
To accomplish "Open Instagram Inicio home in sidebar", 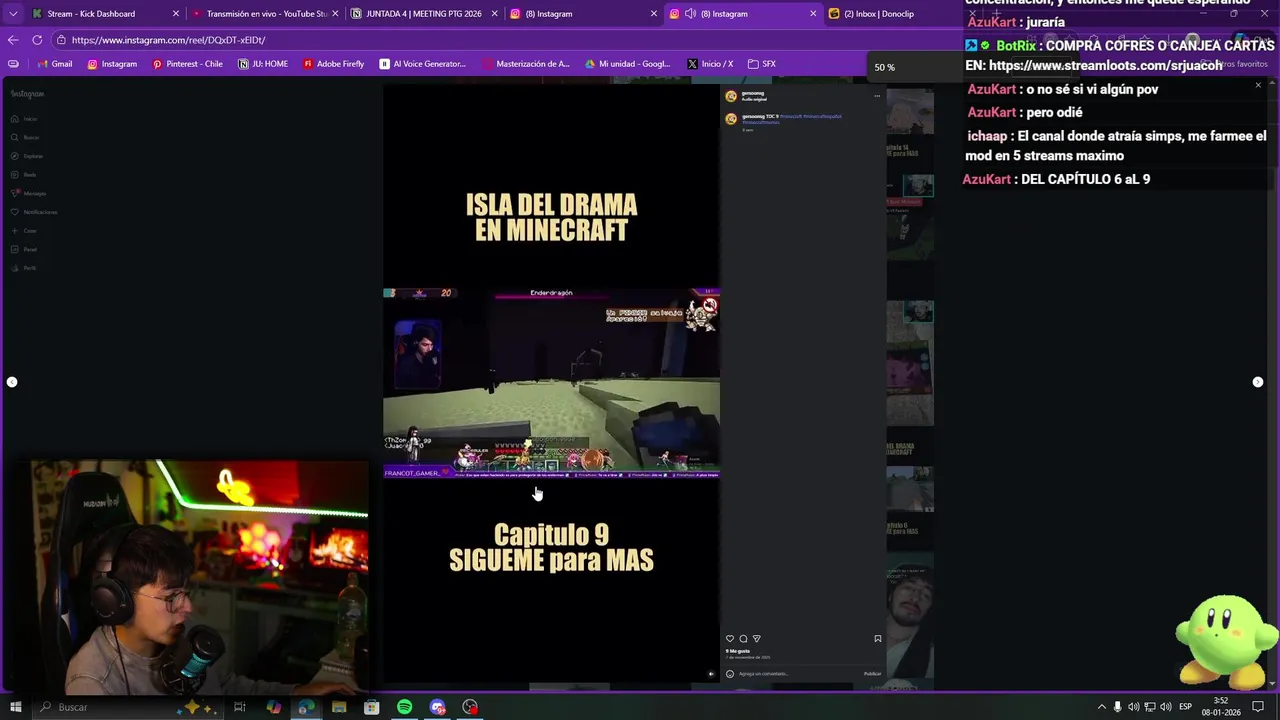I will [x=24, y=119].
